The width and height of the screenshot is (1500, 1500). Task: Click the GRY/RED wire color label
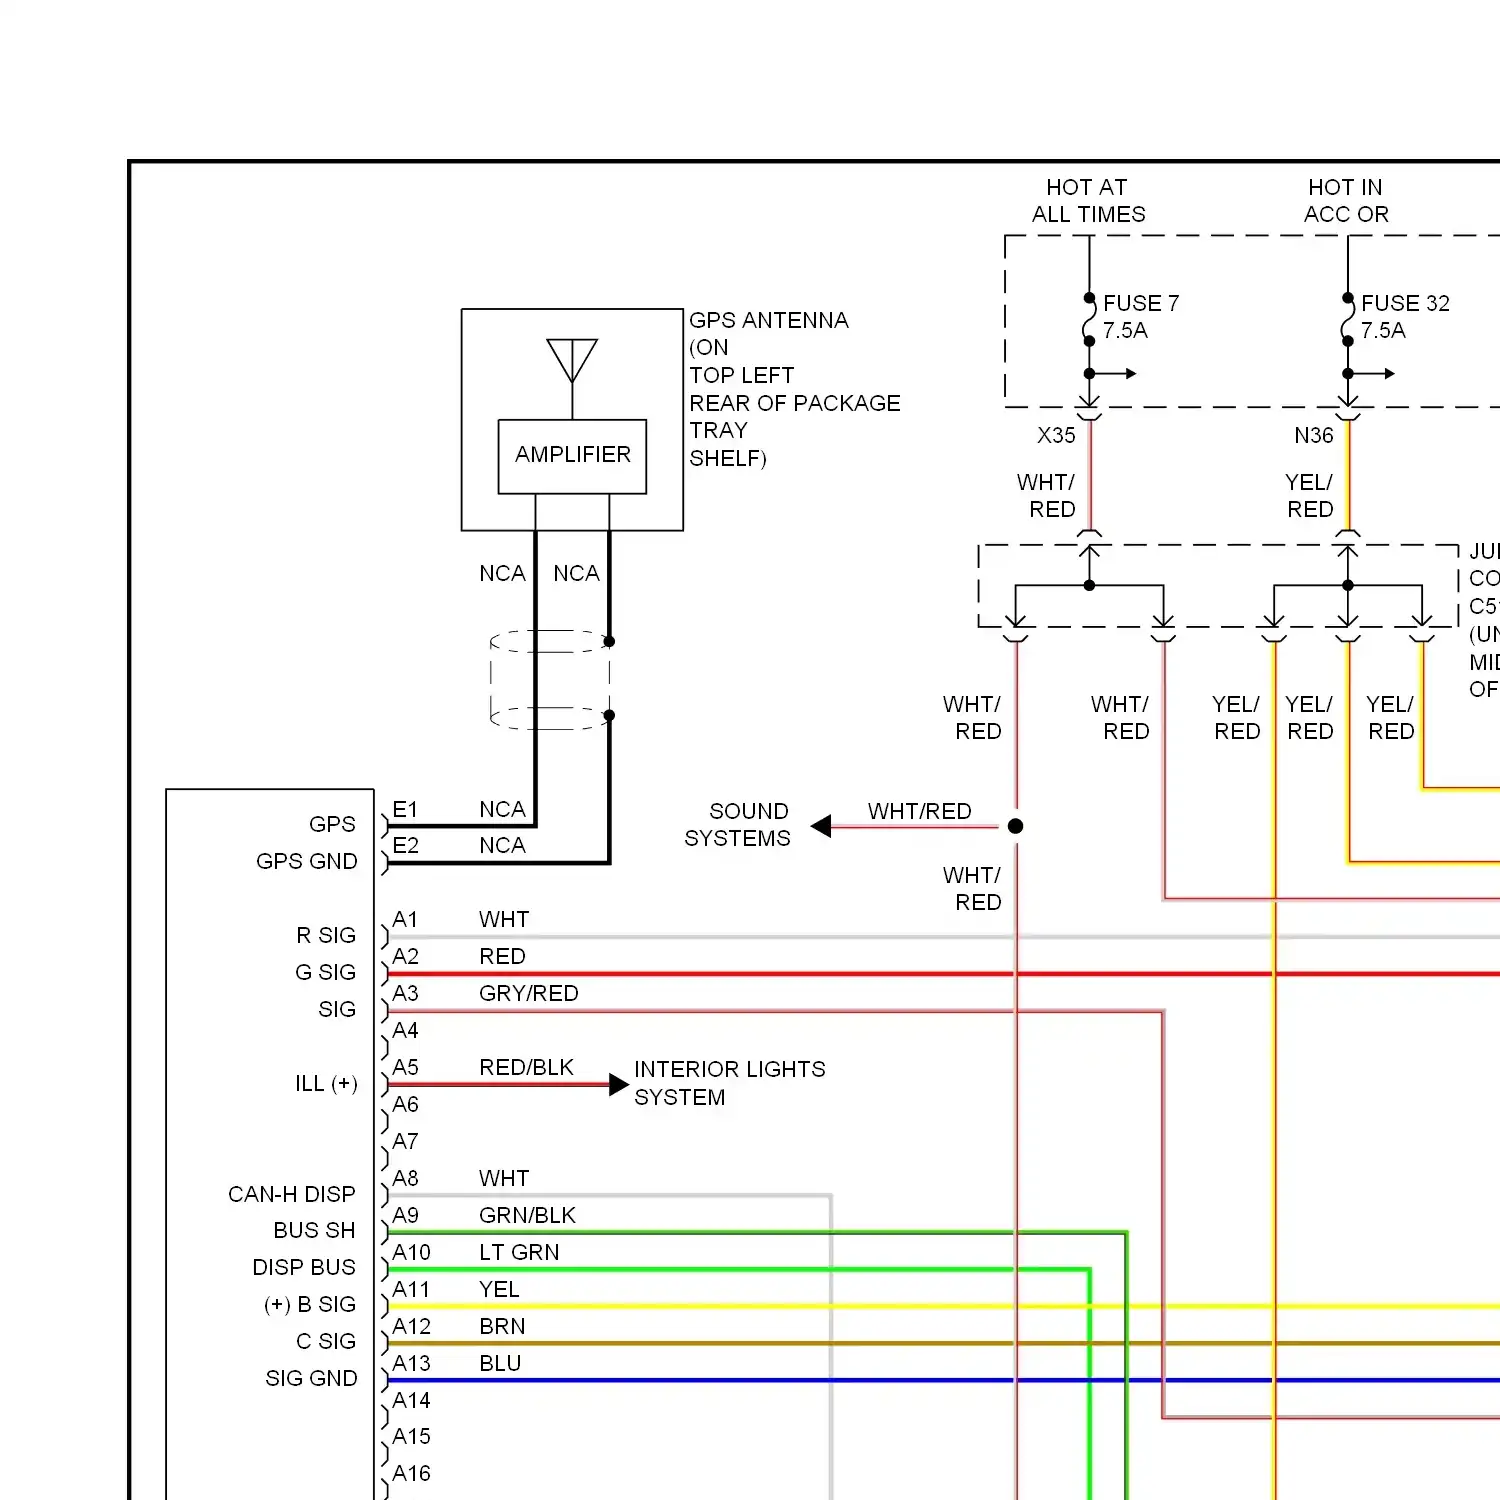click(x=529, y=994)
